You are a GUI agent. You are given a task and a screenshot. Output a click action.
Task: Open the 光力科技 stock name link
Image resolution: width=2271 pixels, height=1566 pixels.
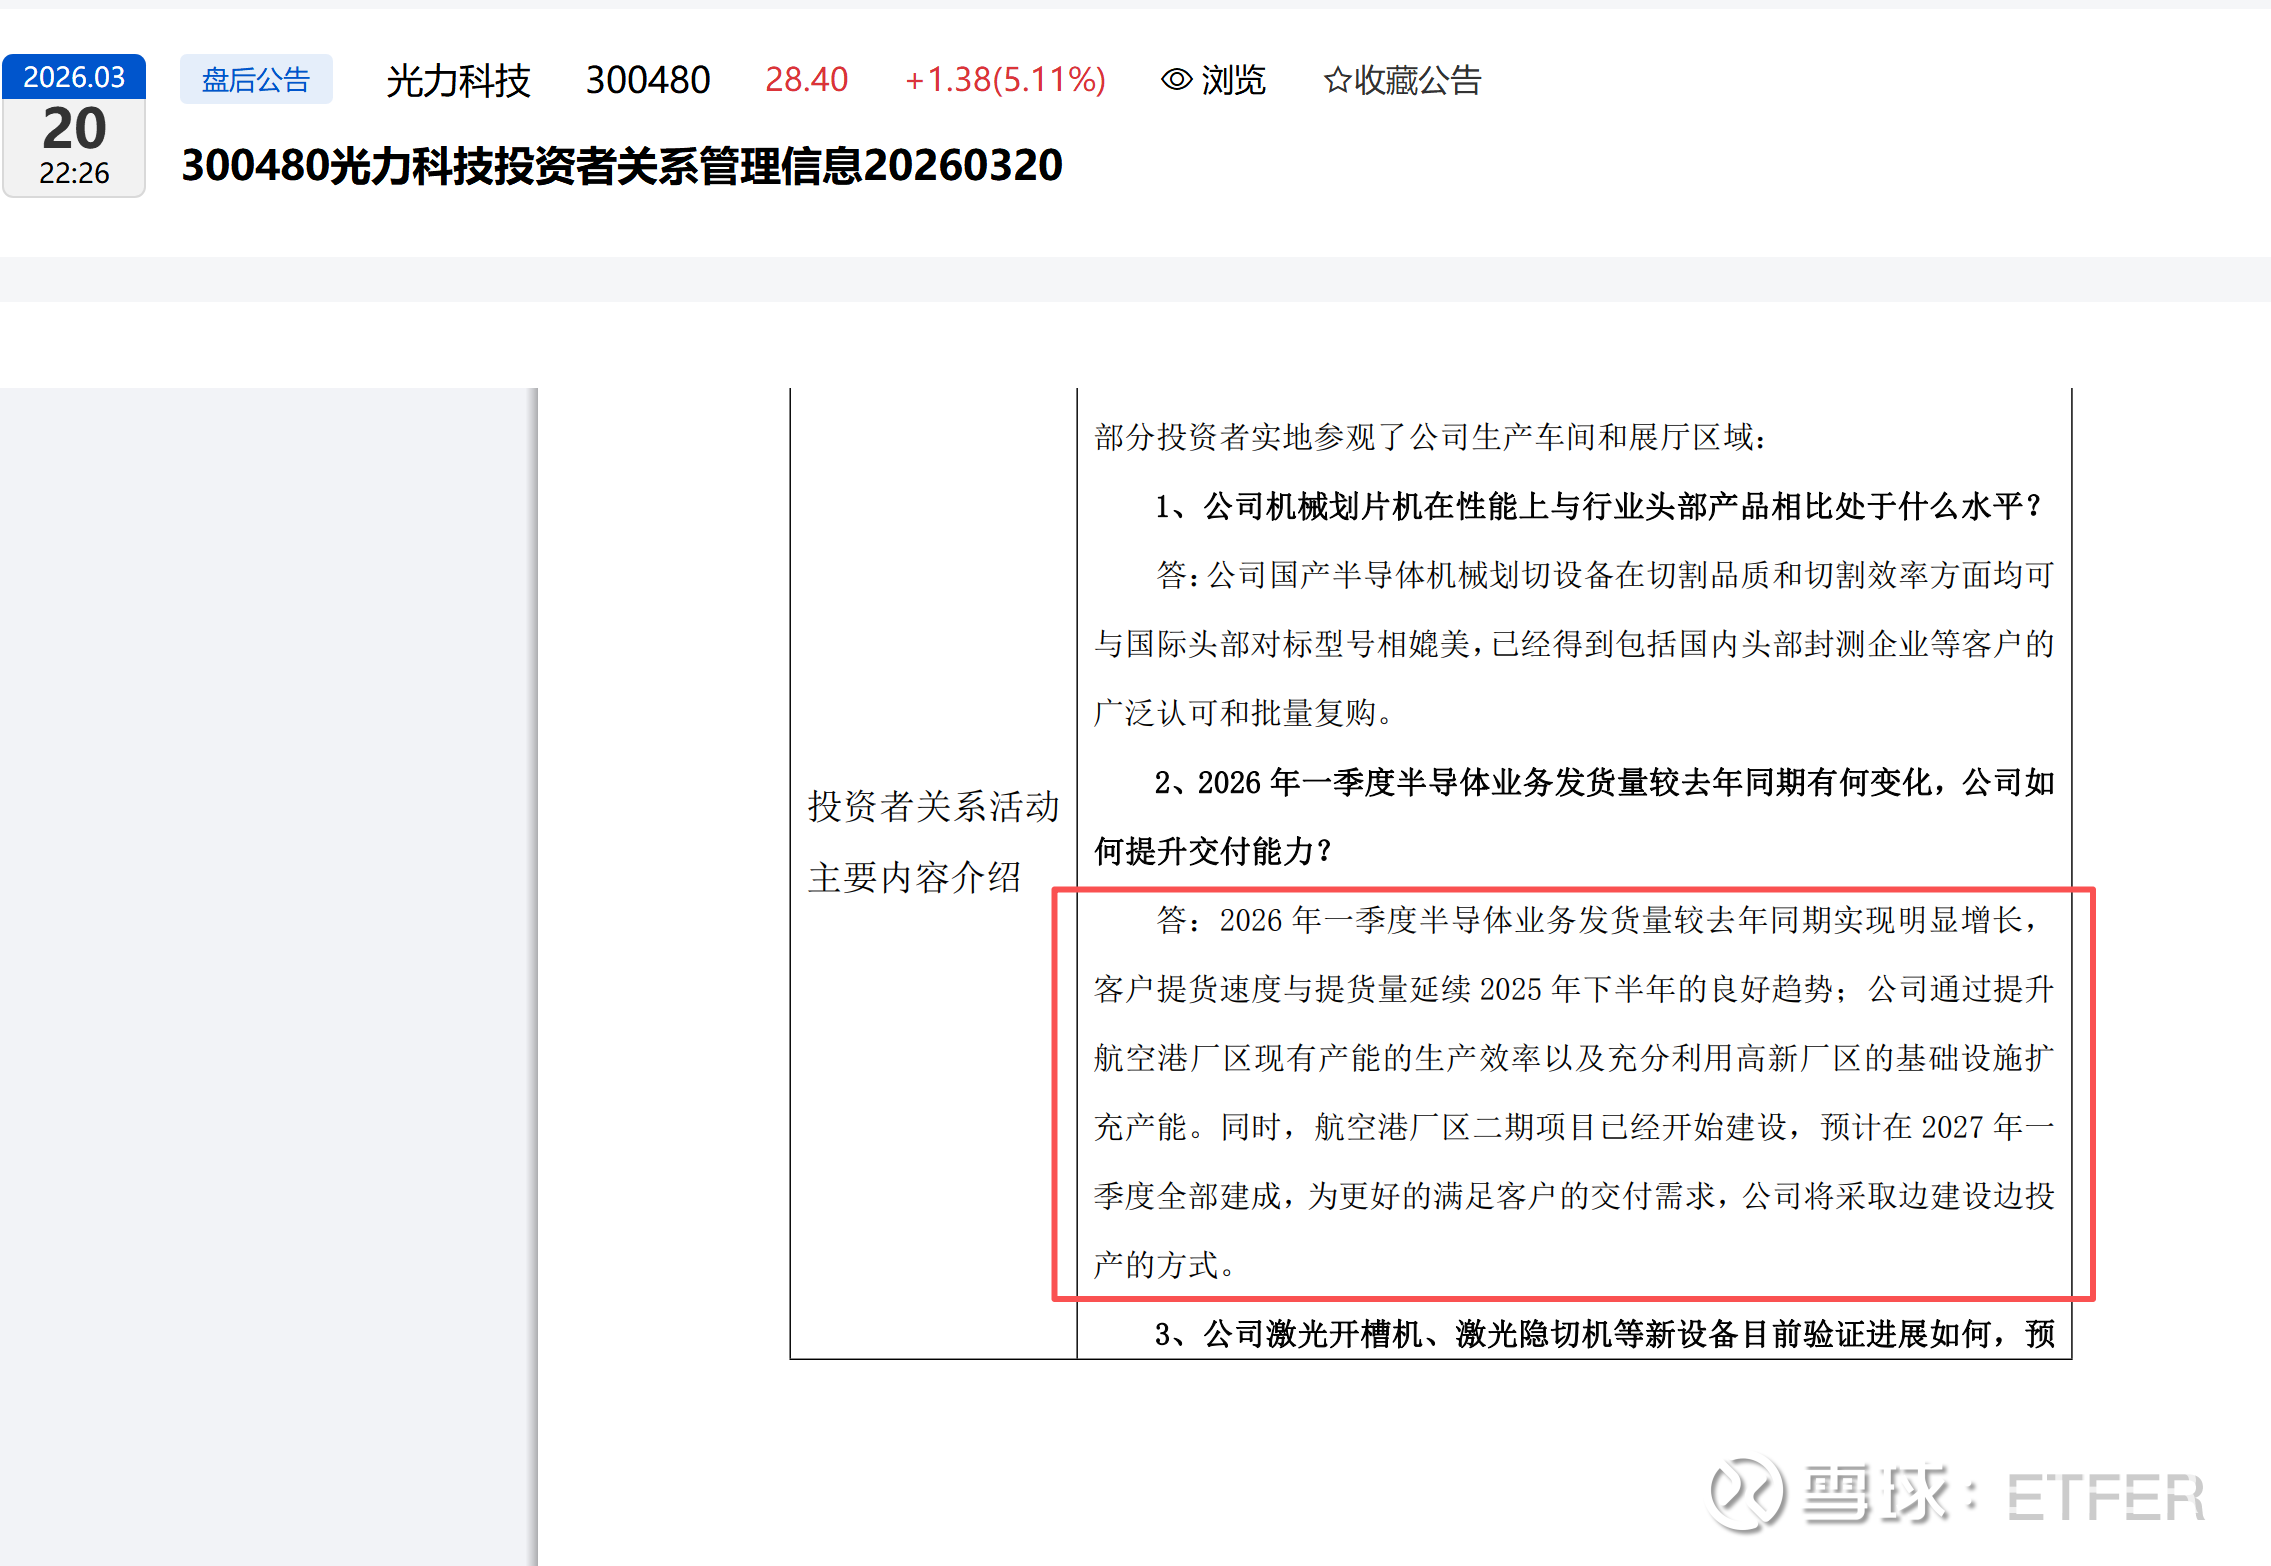(x=458, y=80)
